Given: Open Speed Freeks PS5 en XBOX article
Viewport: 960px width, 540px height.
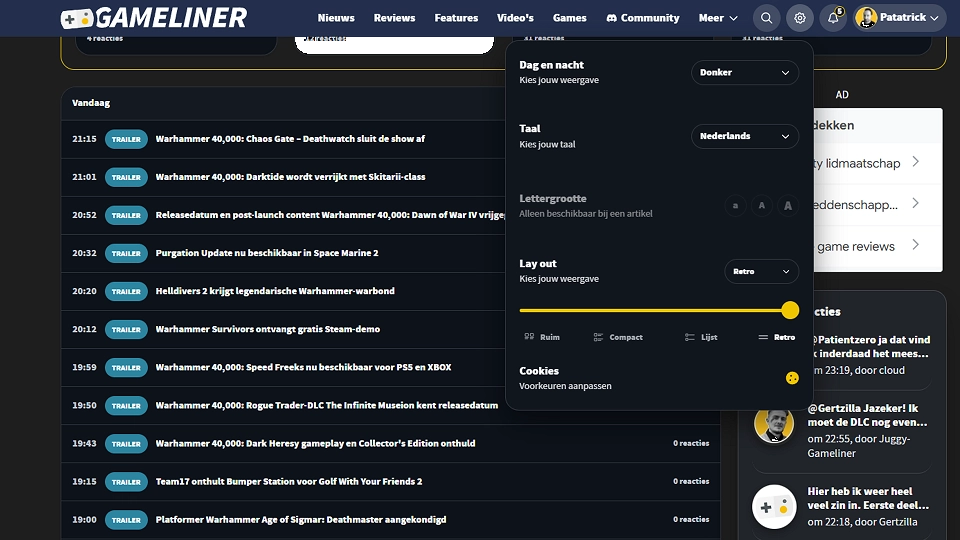Looking at the screenshot, I should [x=303, y=367].
